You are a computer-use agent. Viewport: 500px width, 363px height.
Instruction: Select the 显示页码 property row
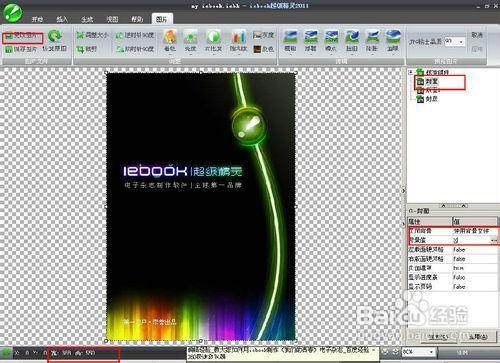click(x=453, y=287)
